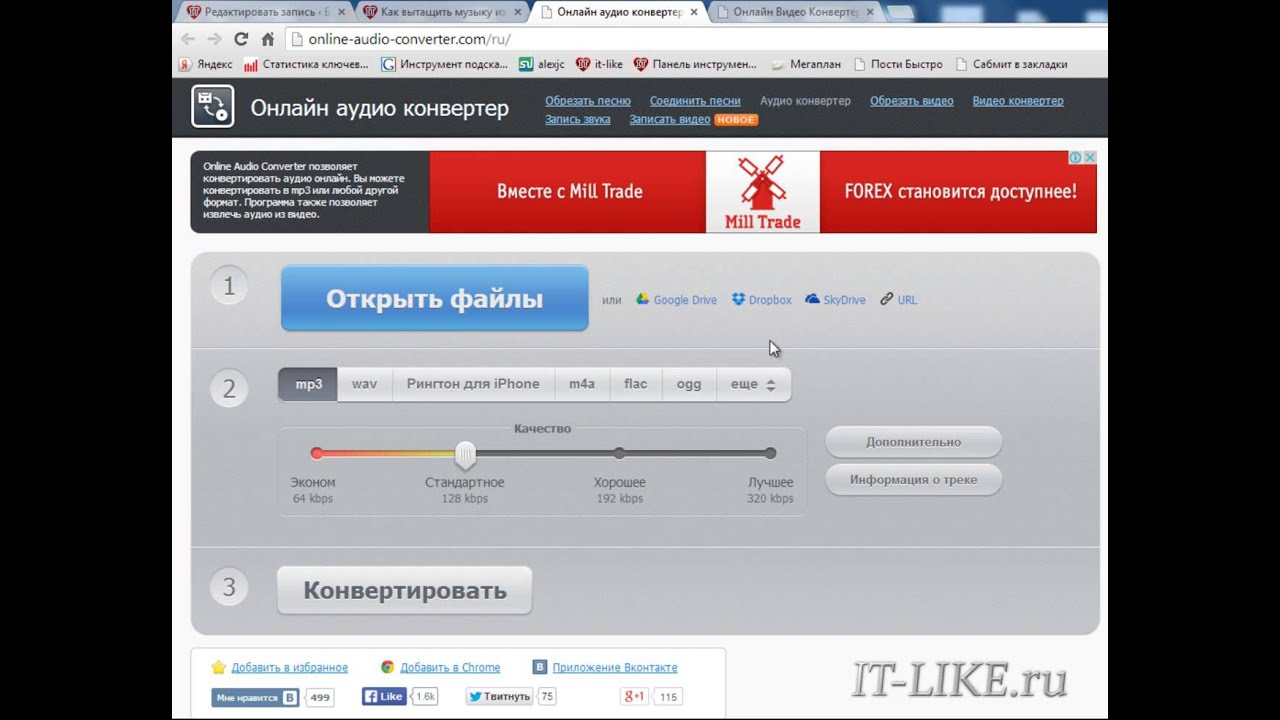
Task: Choose file from Dropbox
Action: (762, 300)
